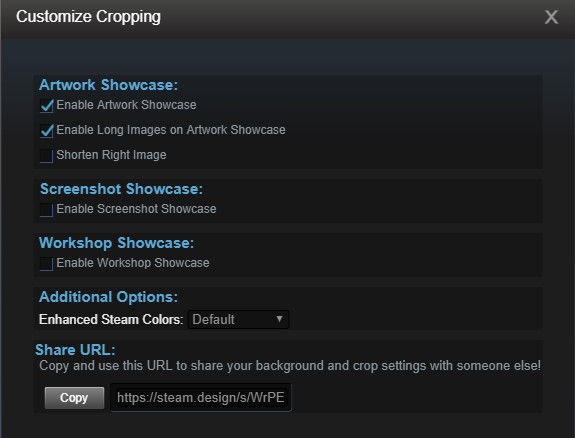The image size is (575, 438).
Task: Click the Copy button
Action: (74, 398)
